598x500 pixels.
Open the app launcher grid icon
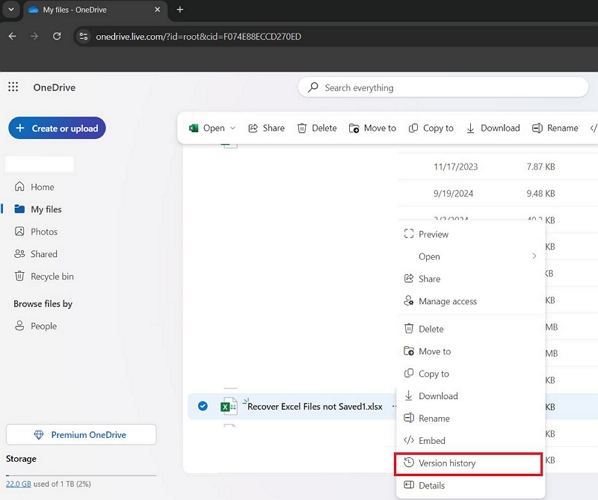pyautogui.click(x=13, y=87)
